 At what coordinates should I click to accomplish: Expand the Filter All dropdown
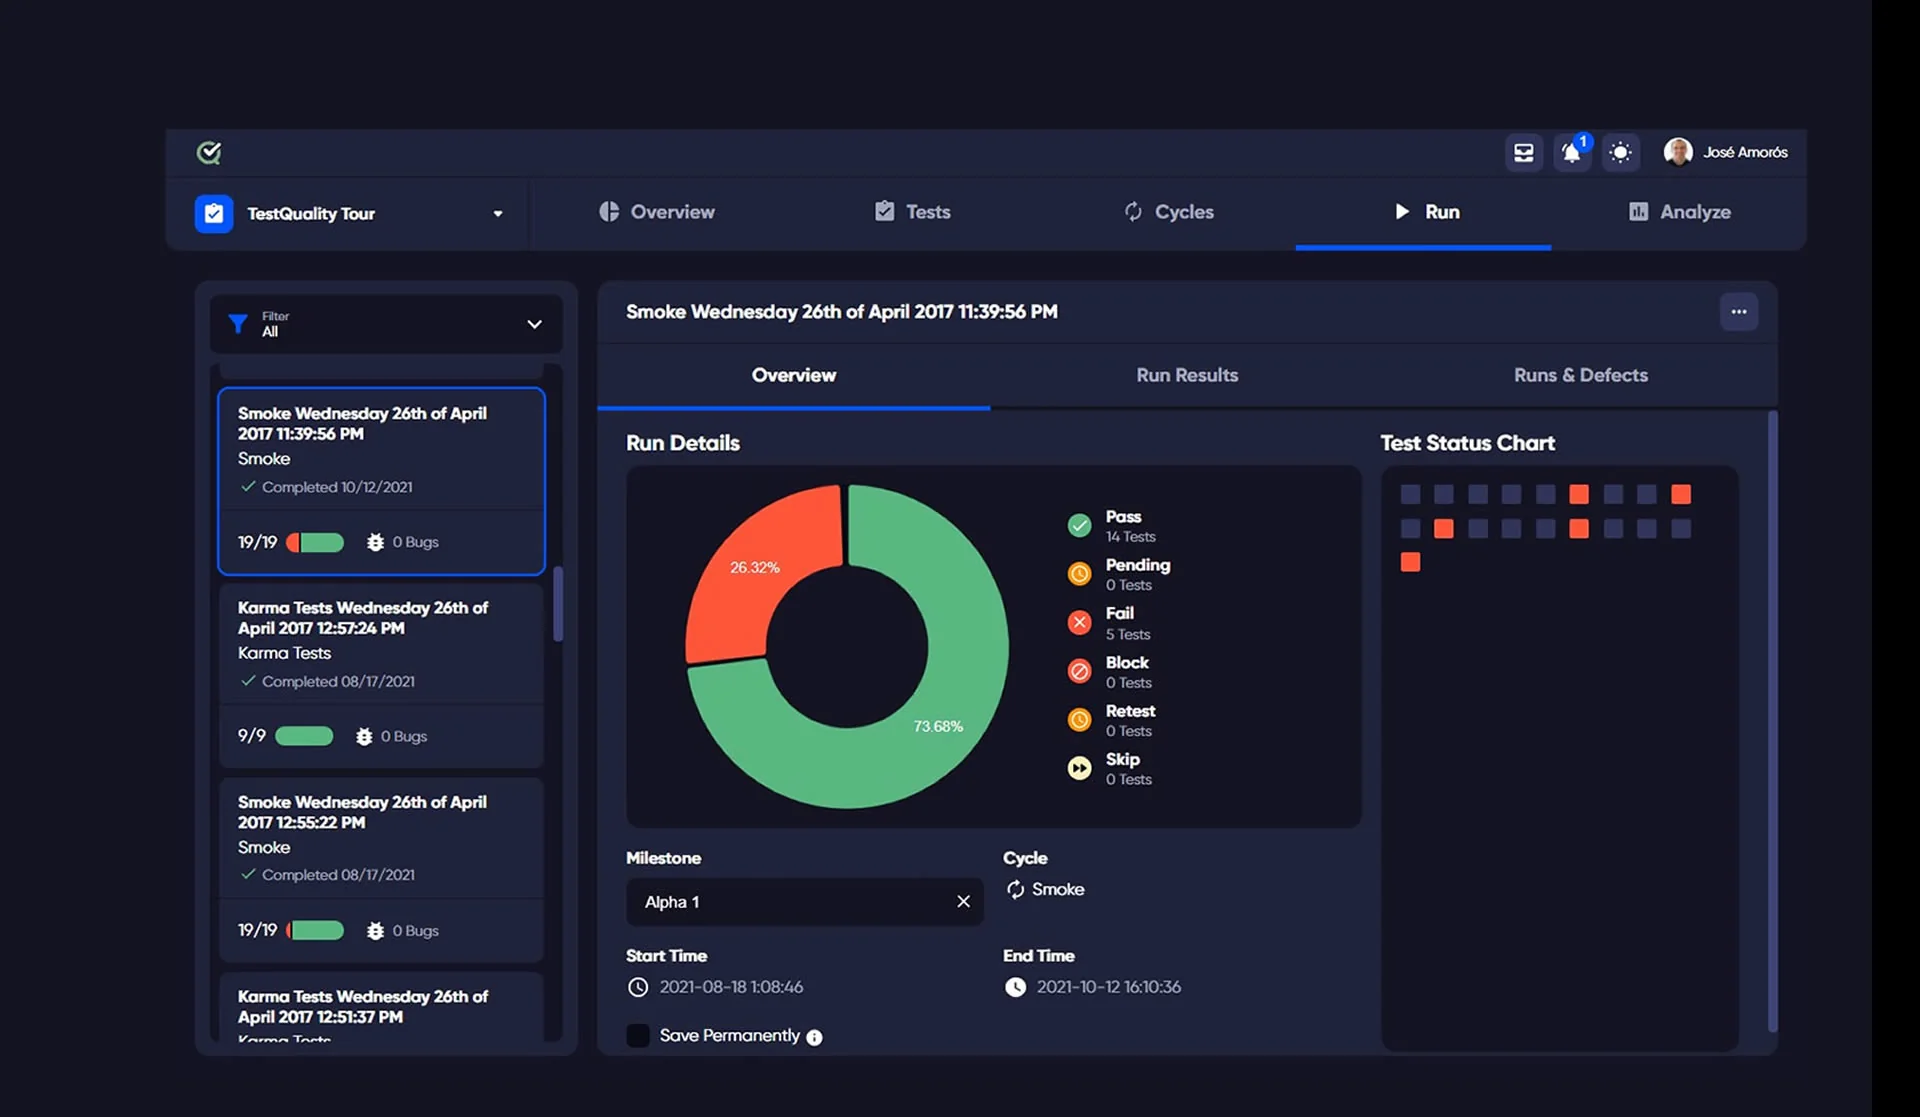(x=535, y=324)
